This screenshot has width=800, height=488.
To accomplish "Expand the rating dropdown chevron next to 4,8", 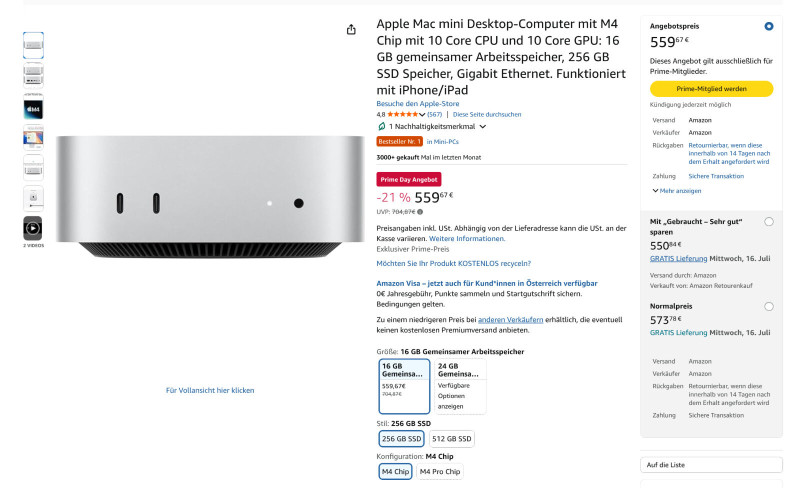I will pyautogui.click(x=422, y=115).
